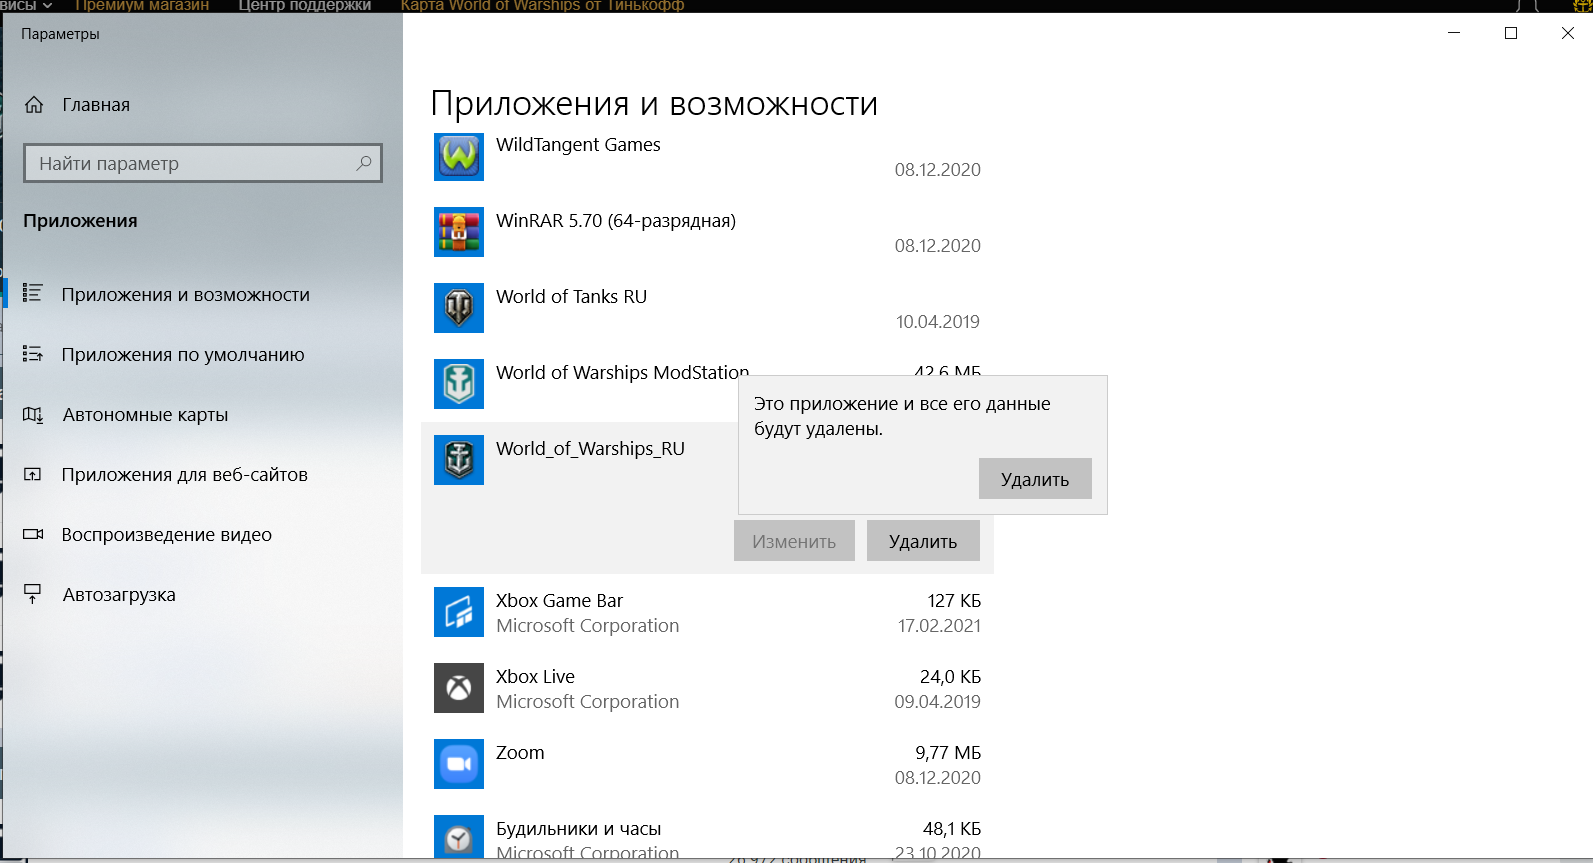Select the WinRAR 5.70 app icon
Image resolution: width=1593 pixels, height=863 pixels.
click(459, 233)
